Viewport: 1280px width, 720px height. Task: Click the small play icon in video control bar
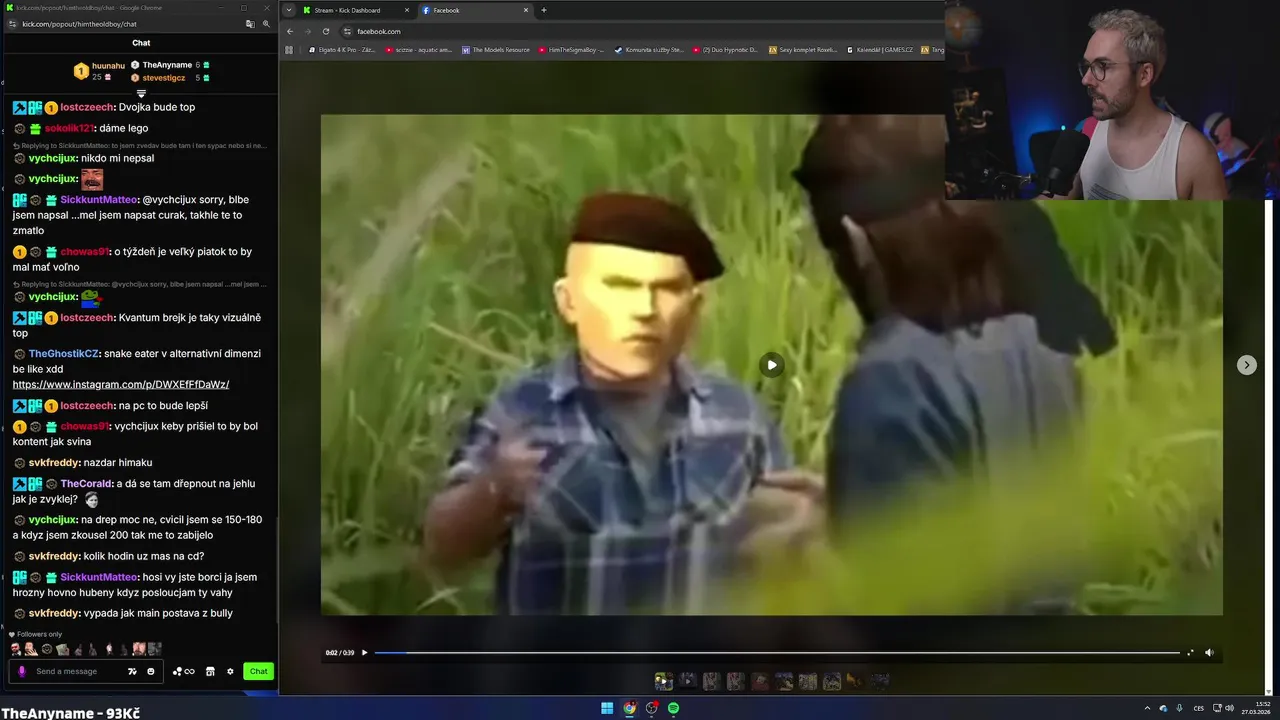[364, 653]
